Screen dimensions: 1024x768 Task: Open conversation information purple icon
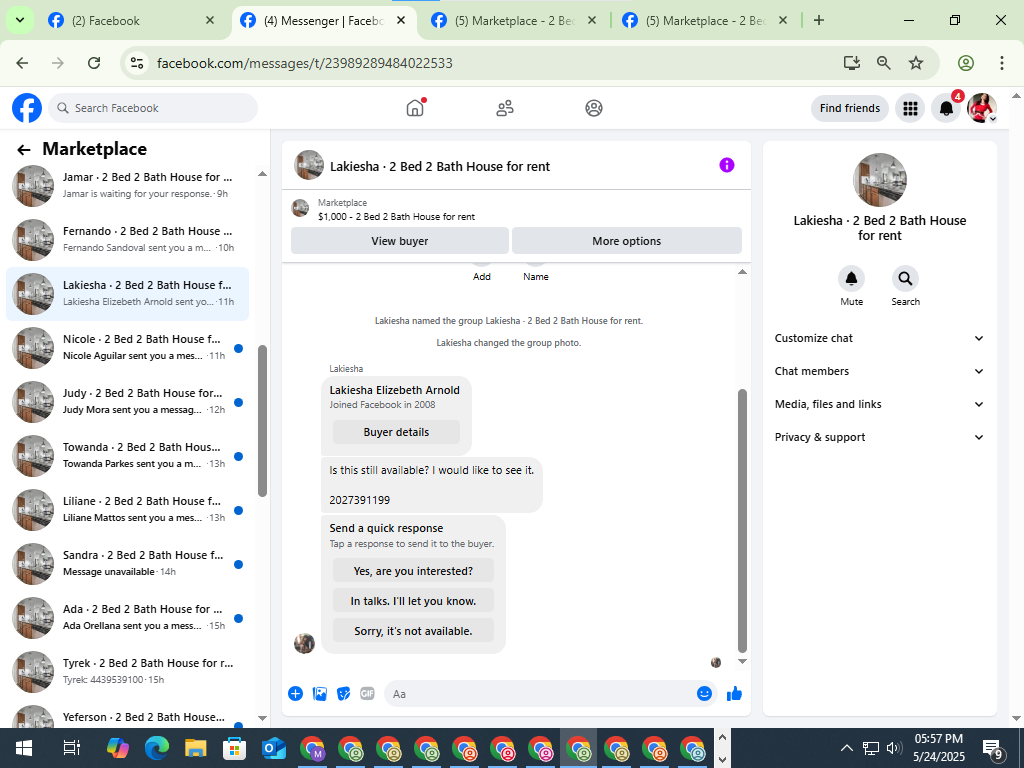(727, 165)
